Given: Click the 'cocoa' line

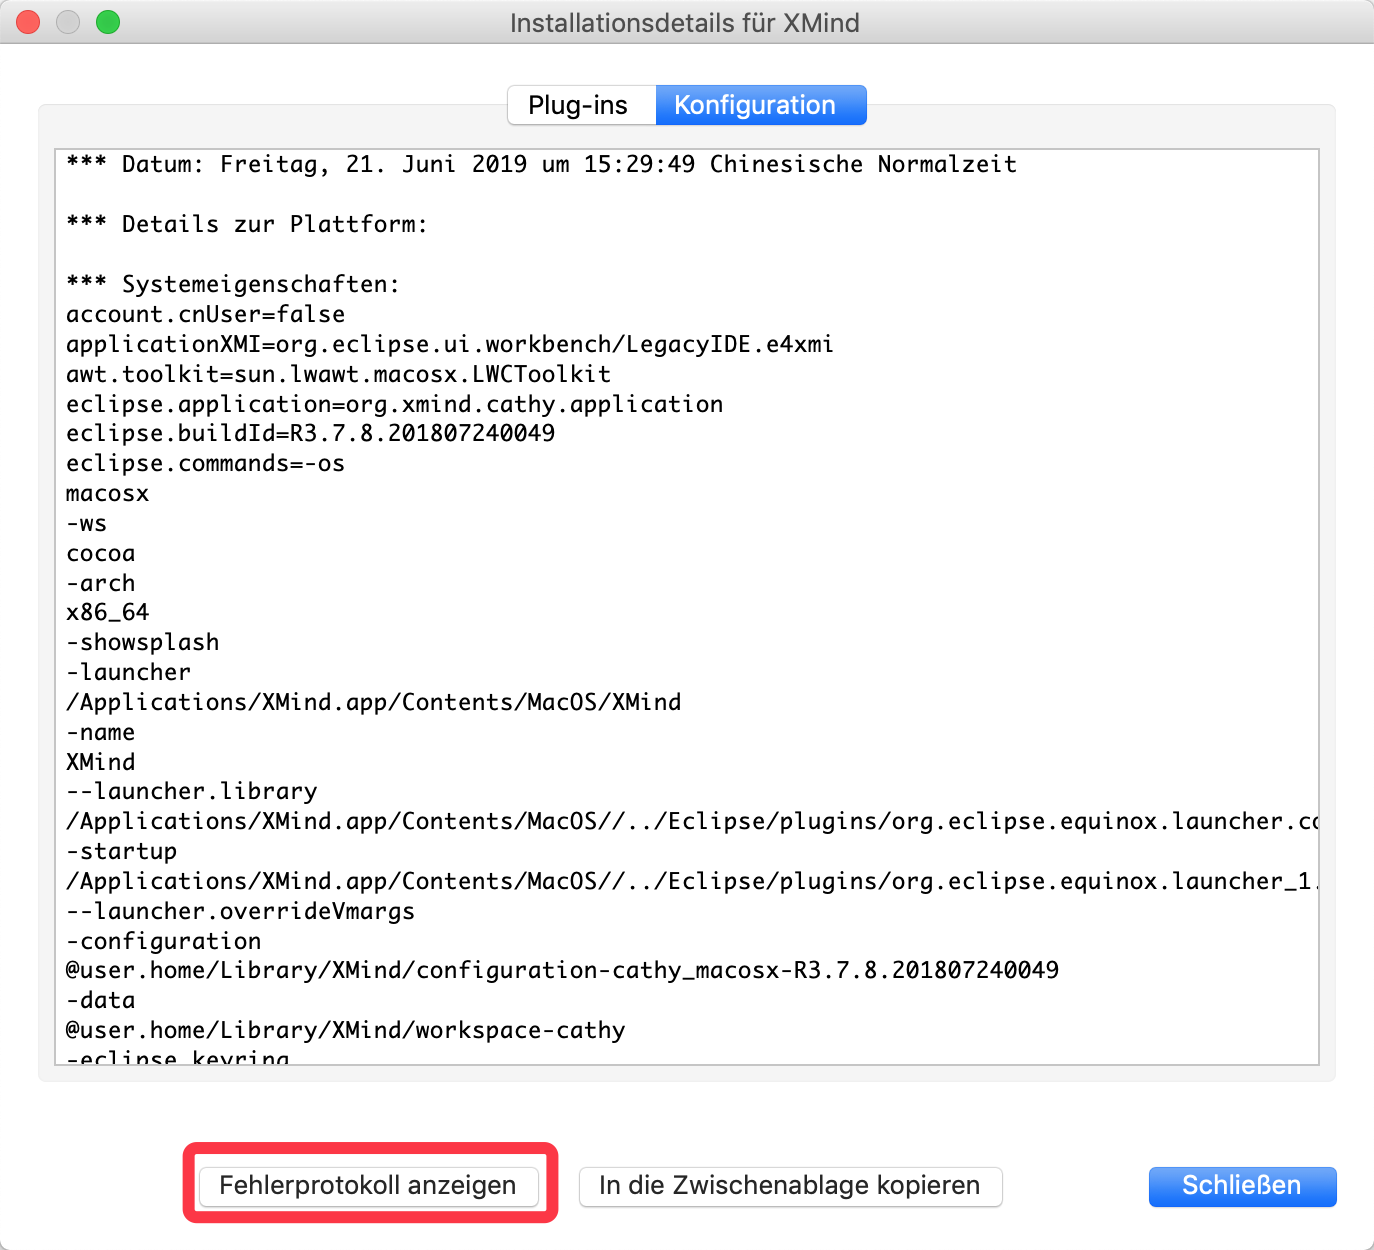Looking at the screenshot, I should (x=100, y=553).
